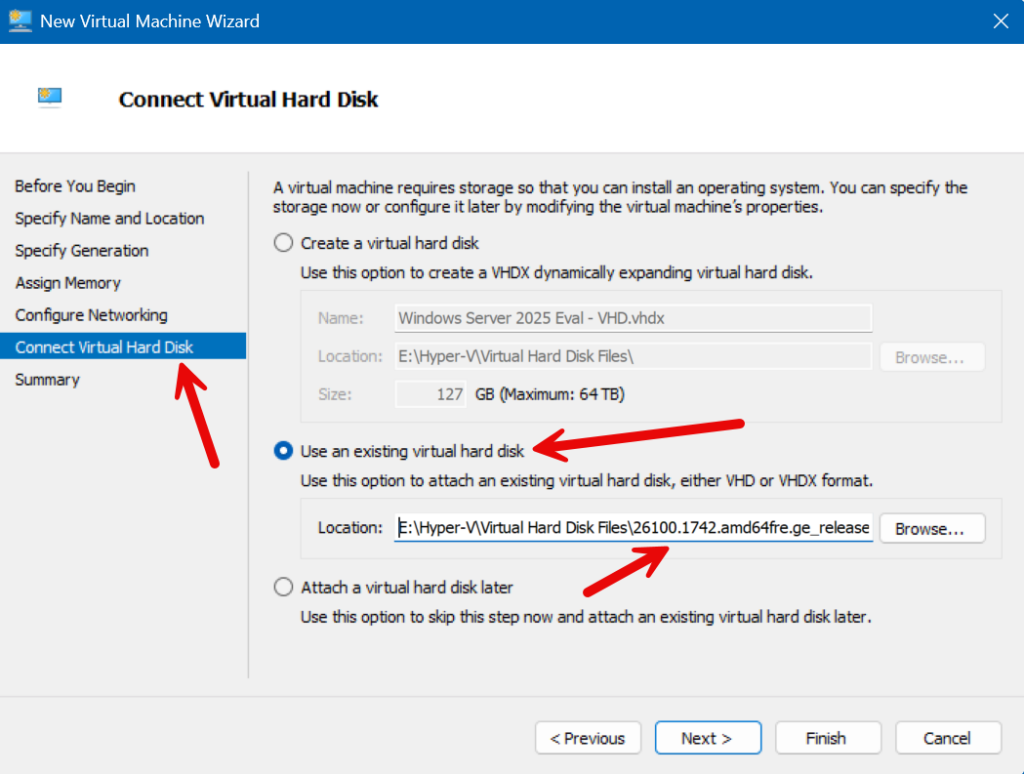Click the Connect Virtual Hard Disk header icon

[50, 98]
